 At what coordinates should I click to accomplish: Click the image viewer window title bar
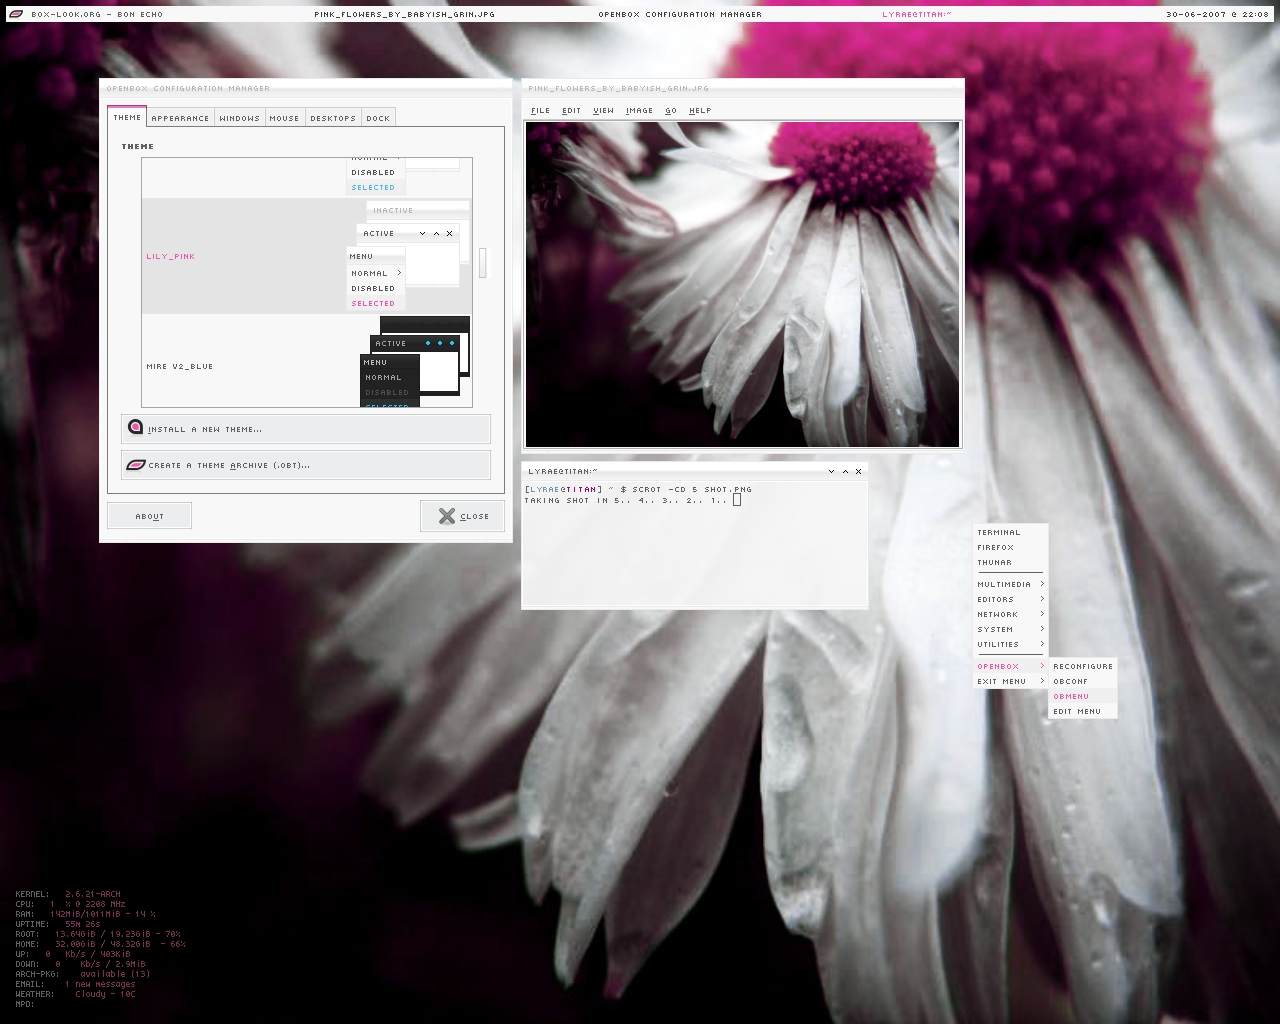[x=742, y=88]
